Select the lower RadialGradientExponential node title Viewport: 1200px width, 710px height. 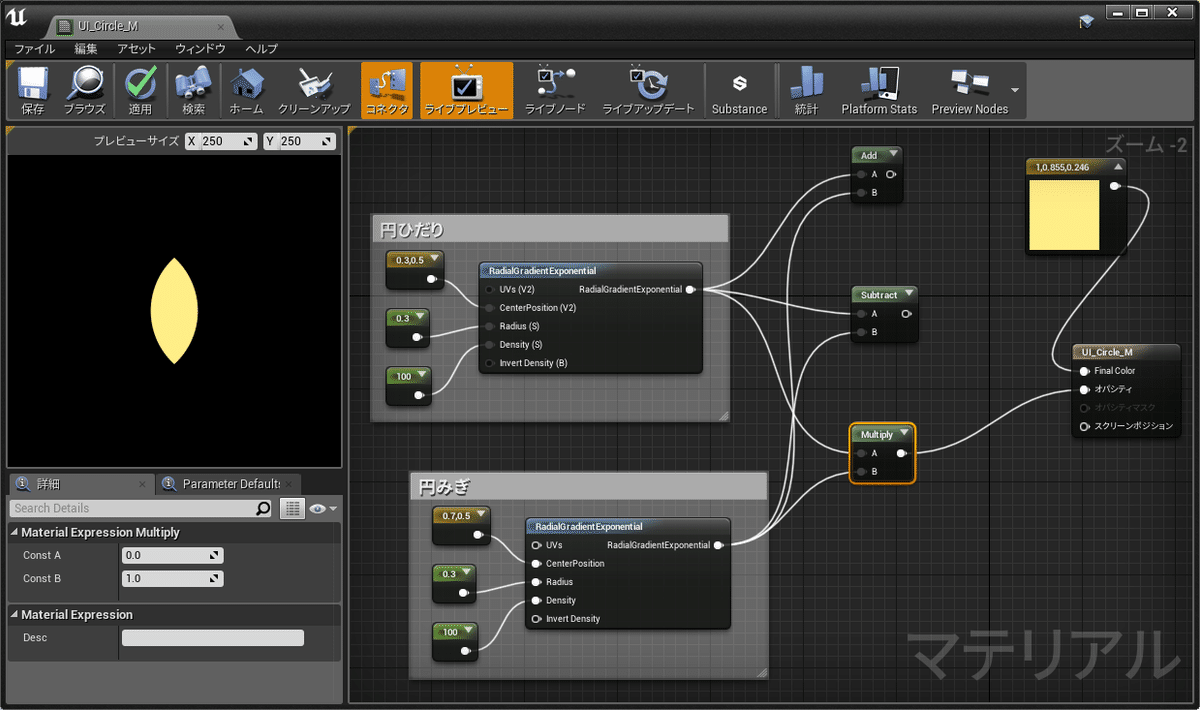(589, 527)
